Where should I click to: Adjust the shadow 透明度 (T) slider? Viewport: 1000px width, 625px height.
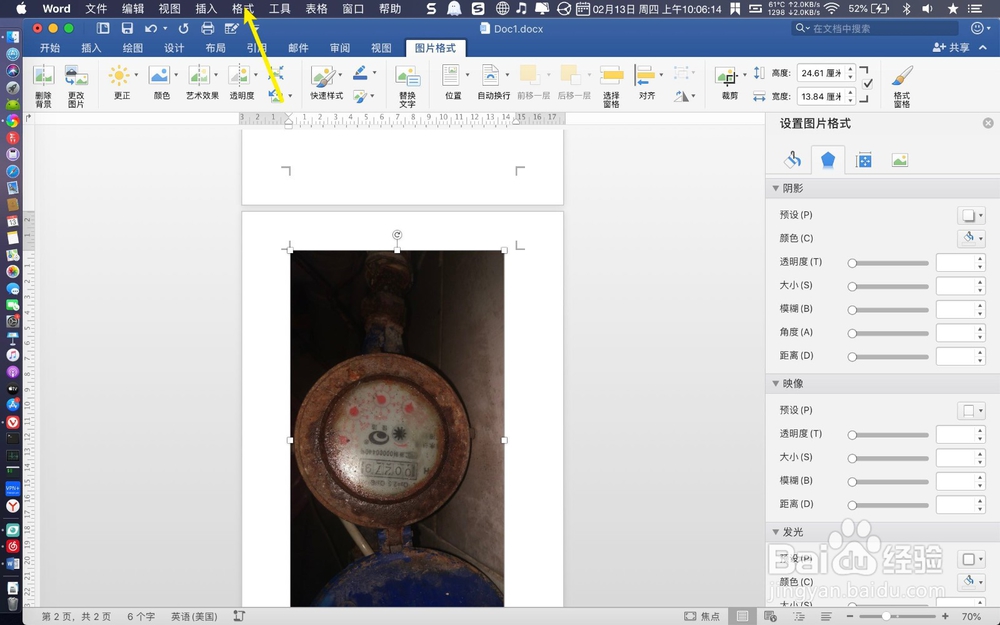click(888, 263)
